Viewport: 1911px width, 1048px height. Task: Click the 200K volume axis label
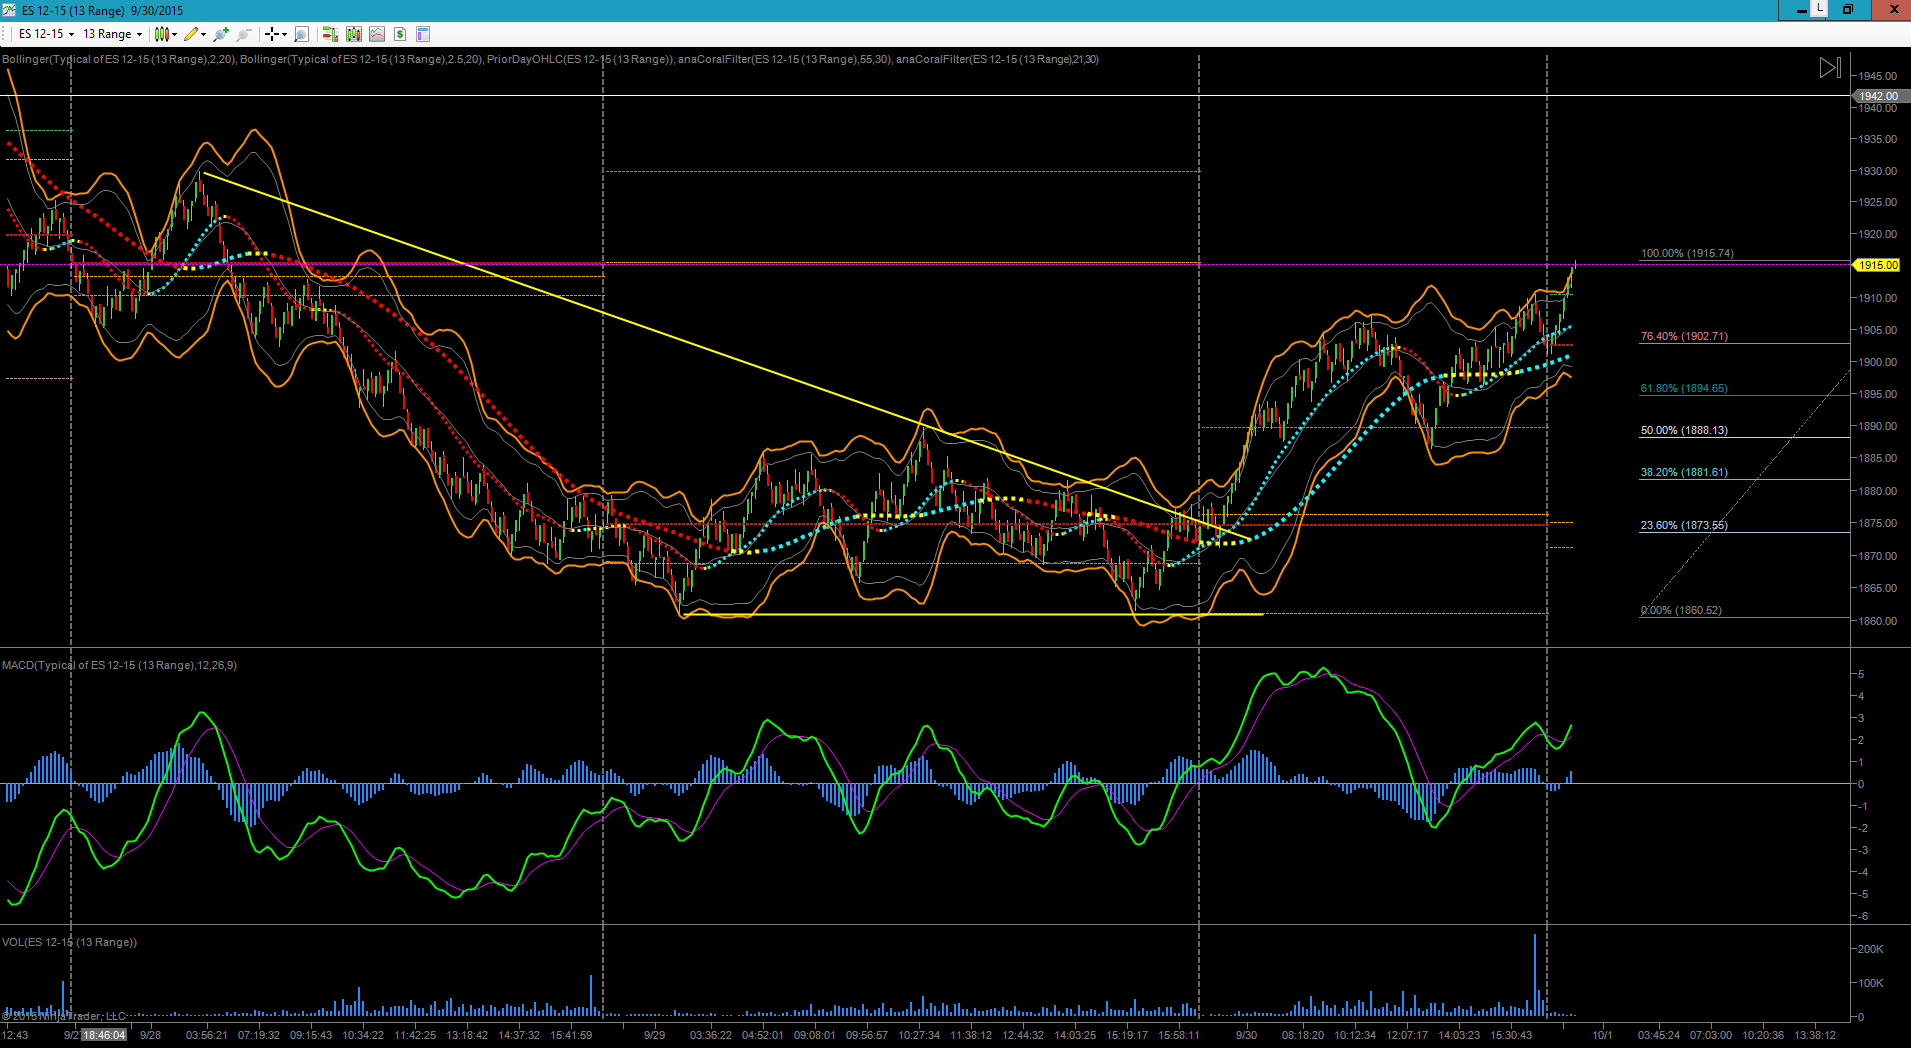pos(1870,949)
